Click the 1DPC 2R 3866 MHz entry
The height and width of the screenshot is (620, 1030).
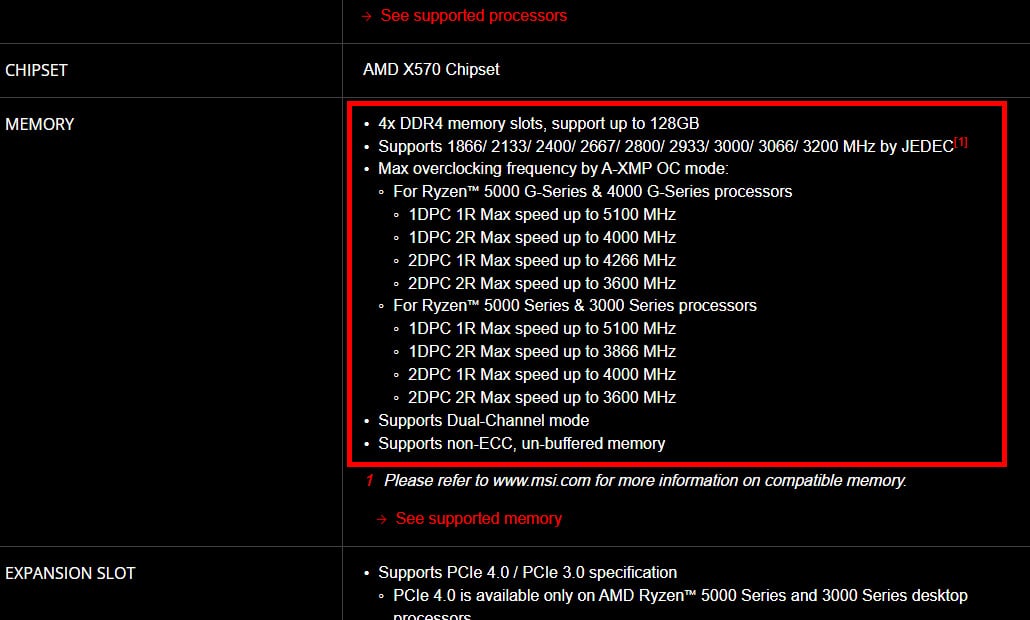[542, 352]
